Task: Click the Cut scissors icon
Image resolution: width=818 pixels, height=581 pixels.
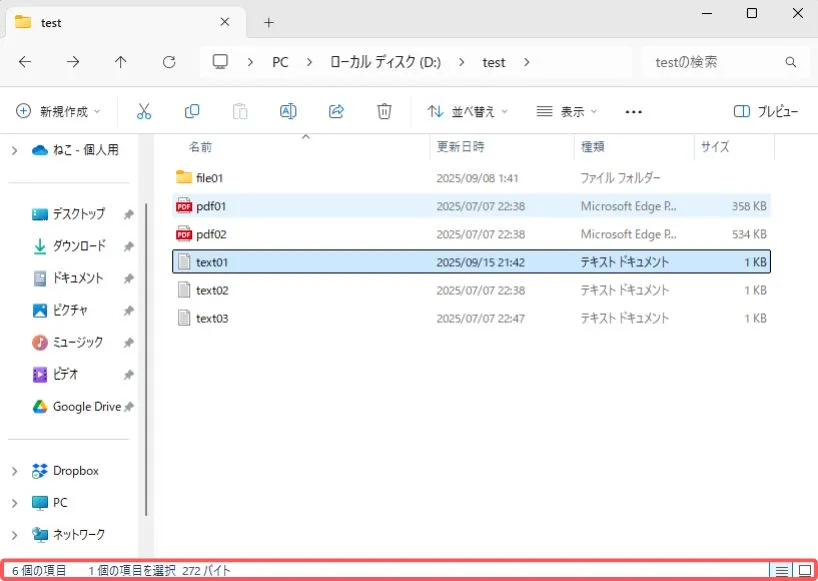Action: pyautogui.click(x=144, y=111)
